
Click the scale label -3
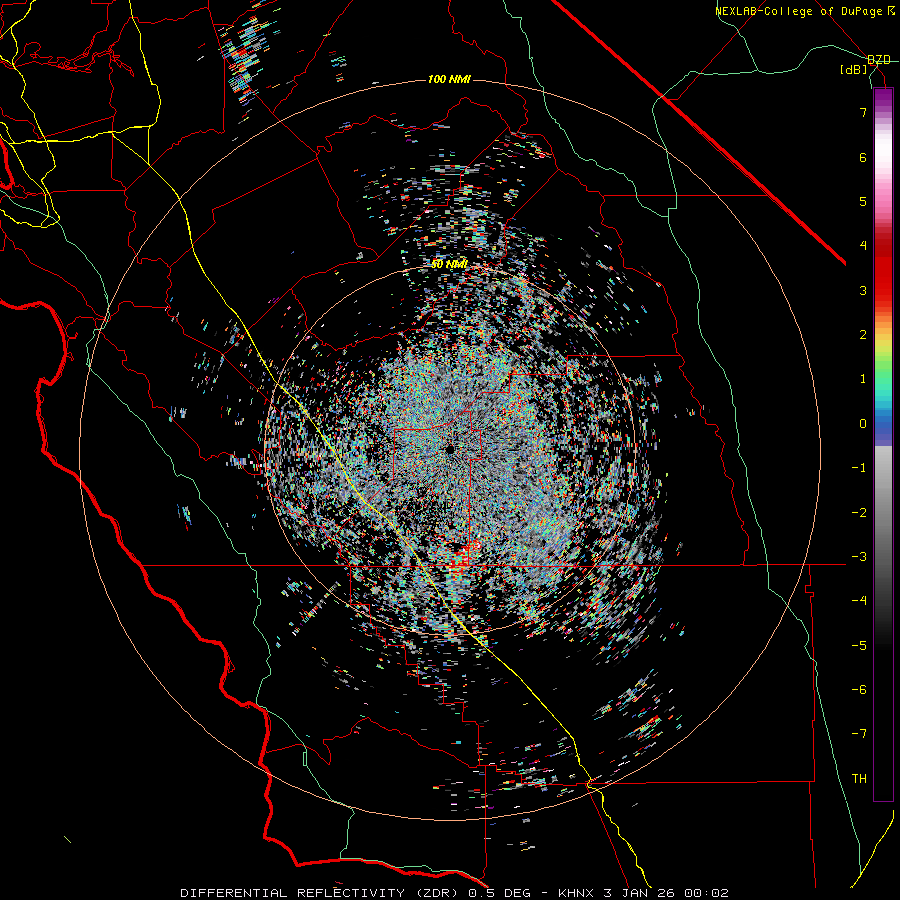coord(859,557)
